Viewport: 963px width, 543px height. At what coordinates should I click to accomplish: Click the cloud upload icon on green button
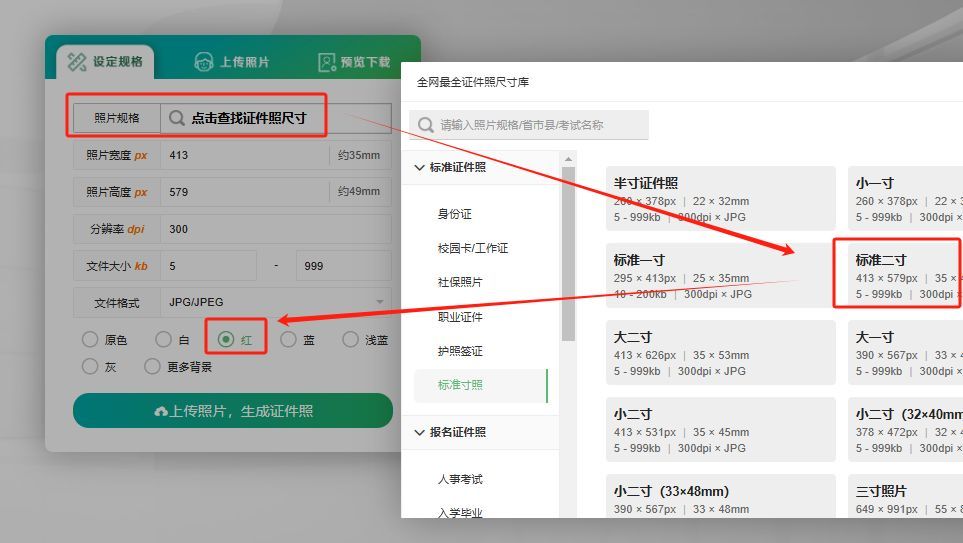click(x=161, y=411)
